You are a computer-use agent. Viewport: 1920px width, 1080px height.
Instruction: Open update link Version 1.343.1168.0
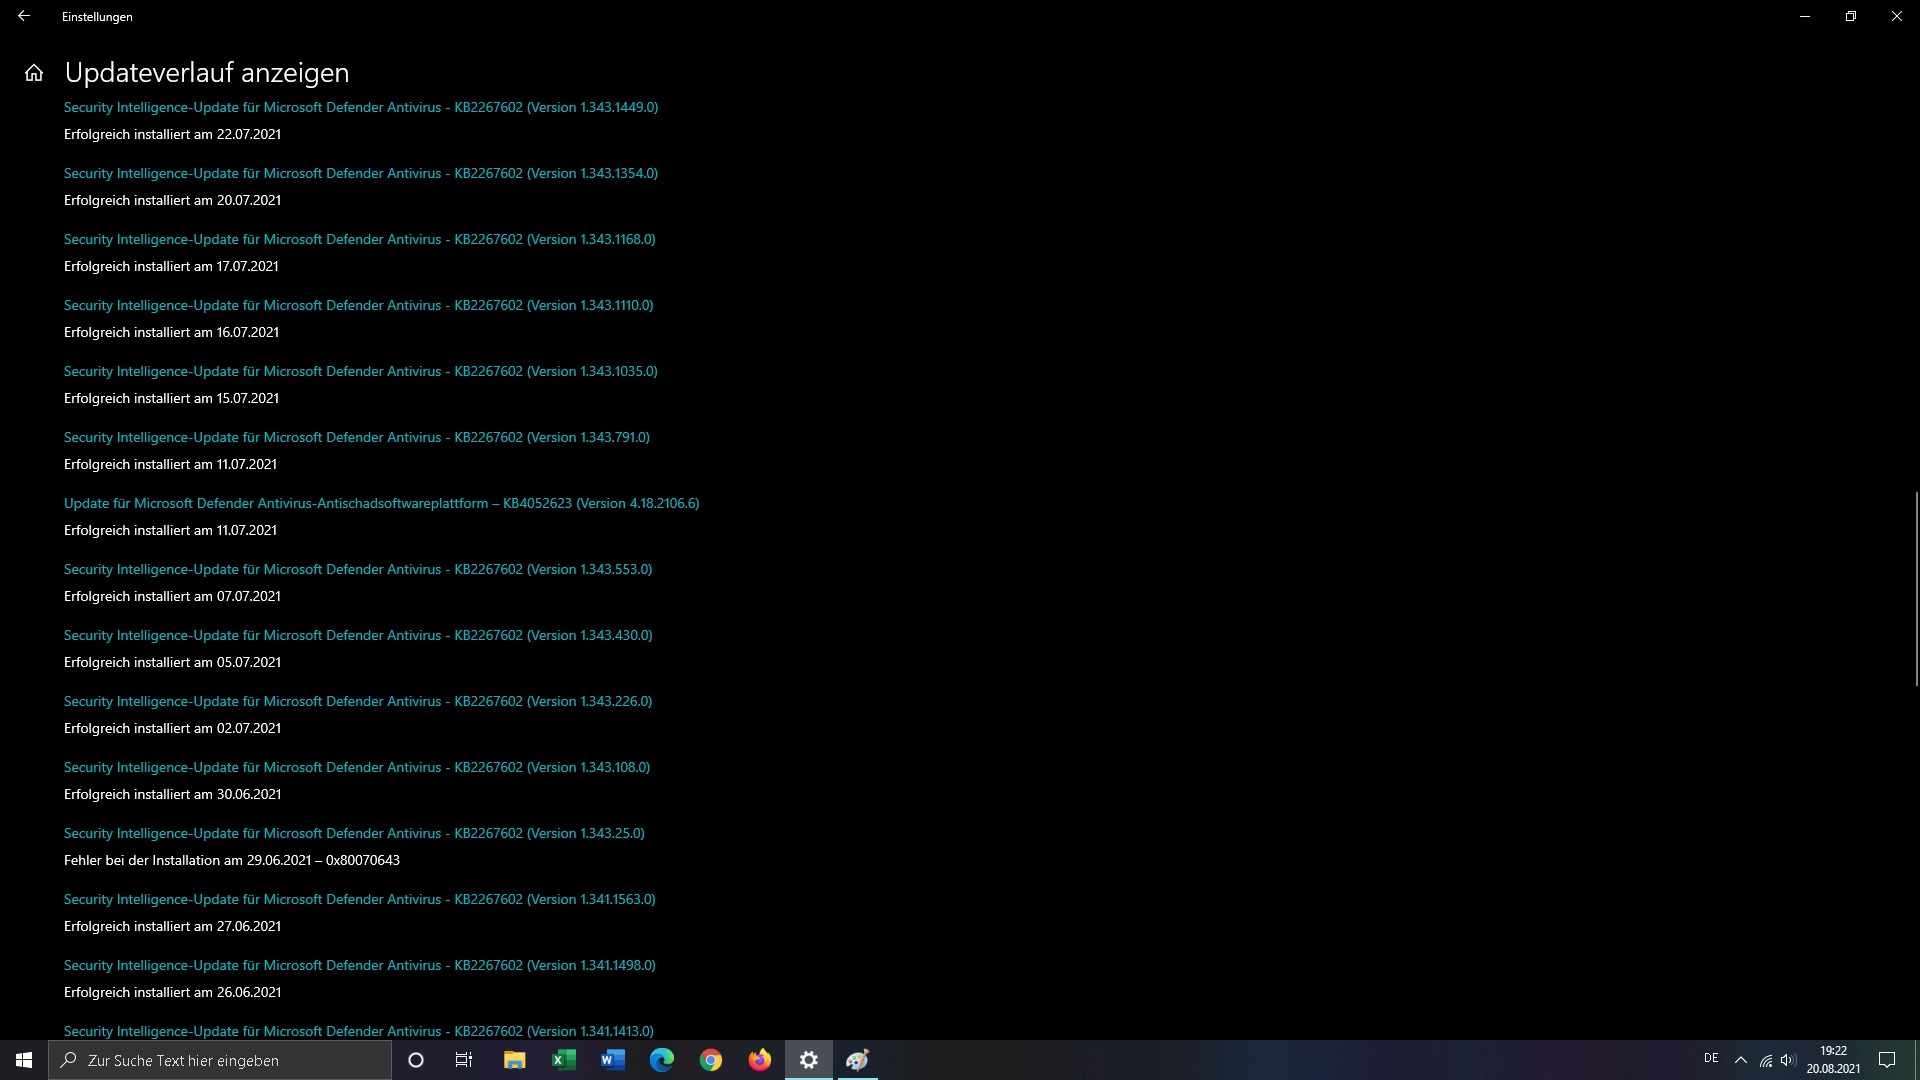click(x=360, y=239)
